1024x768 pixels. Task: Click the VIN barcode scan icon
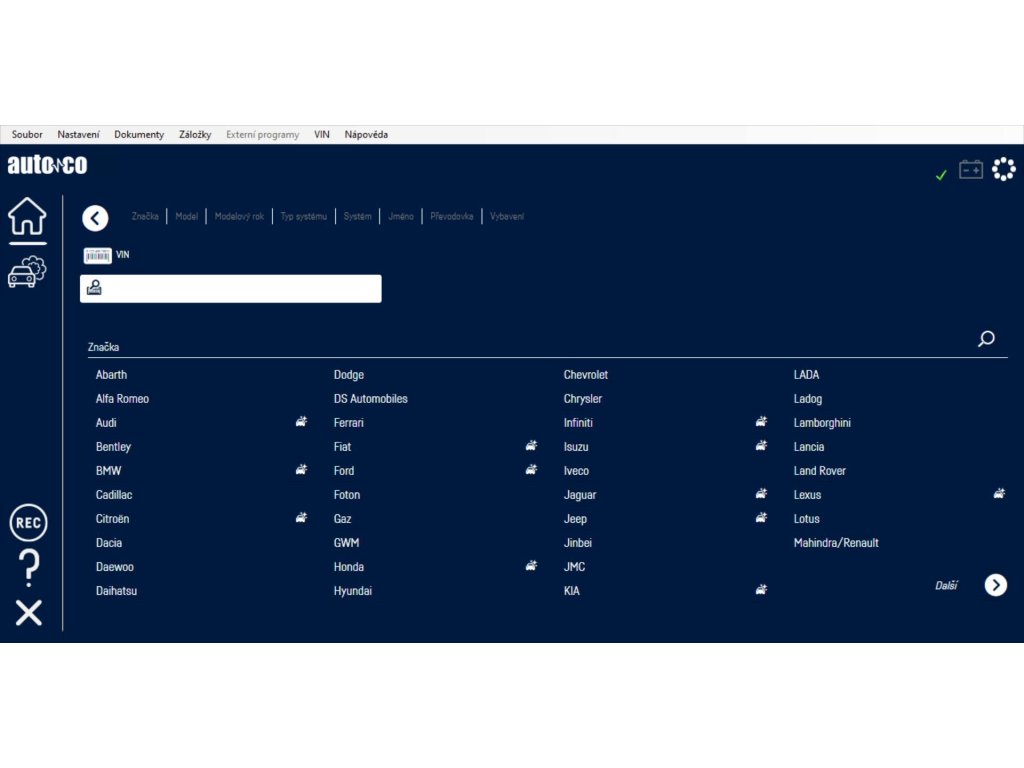[x=97, y=255]
